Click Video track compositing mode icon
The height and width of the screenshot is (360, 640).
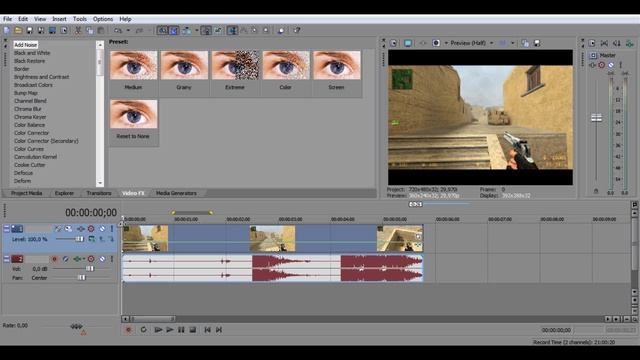point(92,240)
